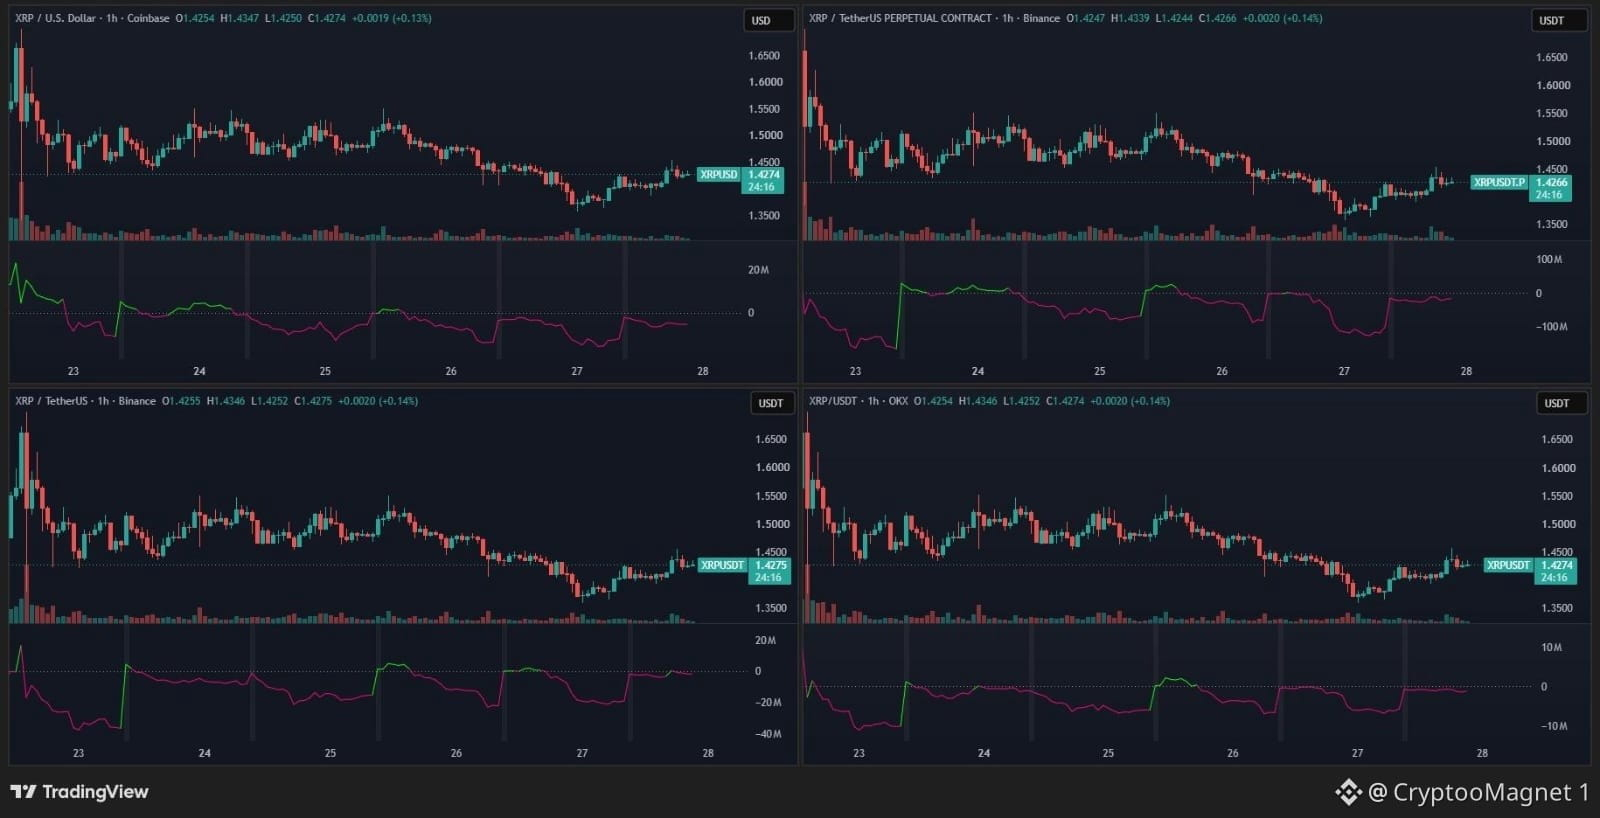
Task: Click date 28 on Binance spot time axis
Action: [708, 753]
